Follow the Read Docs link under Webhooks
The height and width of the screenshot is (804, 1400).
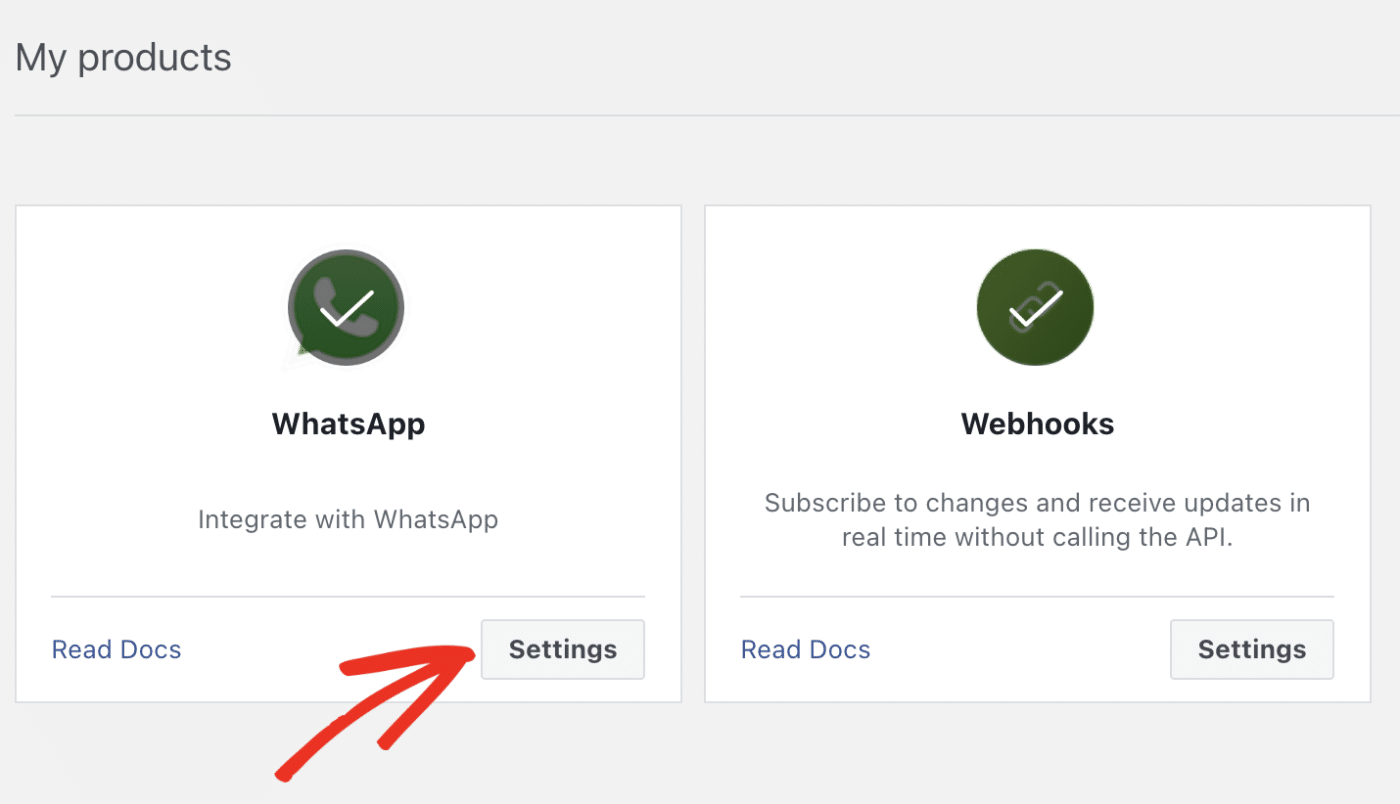click(805, 649)
